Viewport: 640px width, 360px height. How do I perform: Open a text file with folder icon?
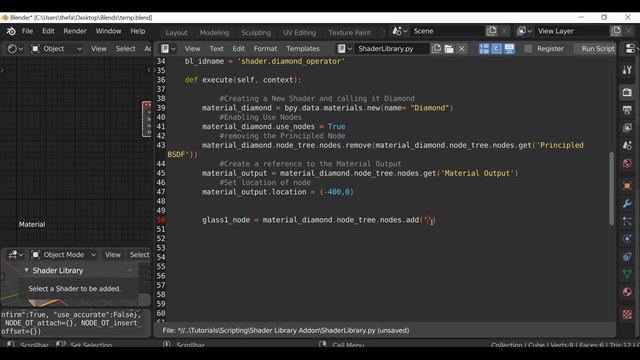pos(449,49)
